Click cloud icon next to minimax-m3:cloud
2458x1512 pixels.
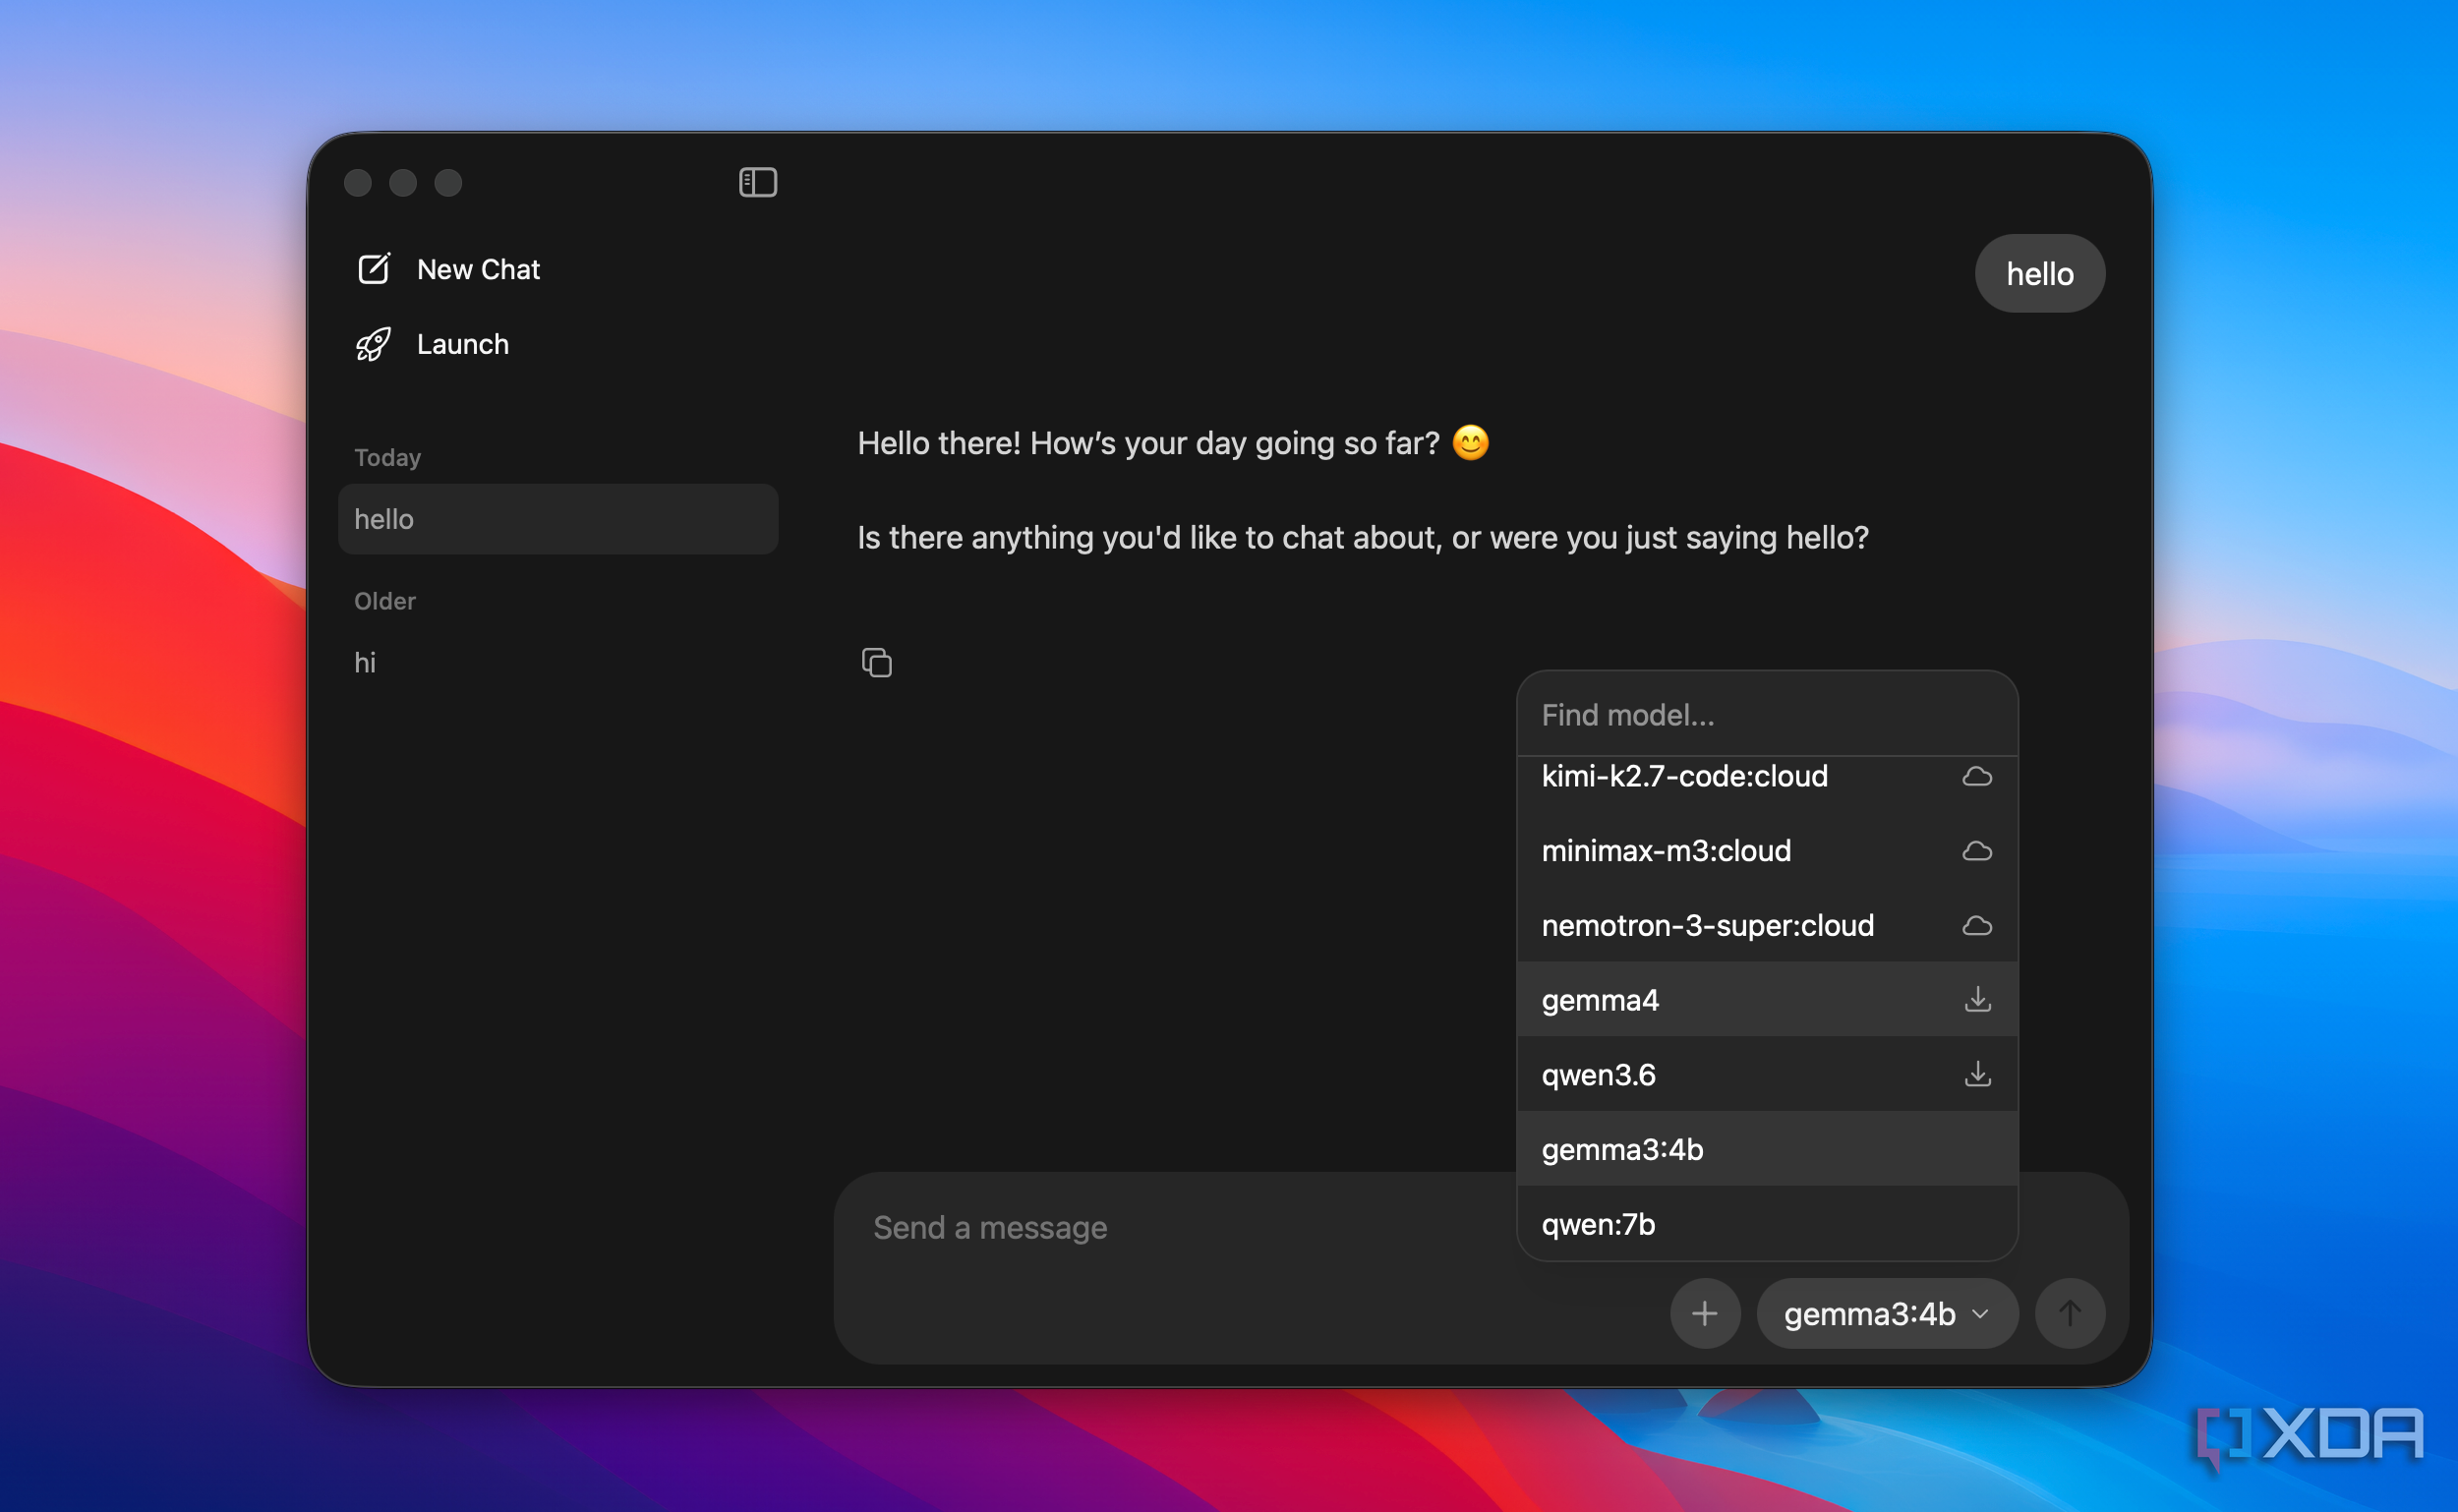pyautogui.click(x=1977, y=851)
